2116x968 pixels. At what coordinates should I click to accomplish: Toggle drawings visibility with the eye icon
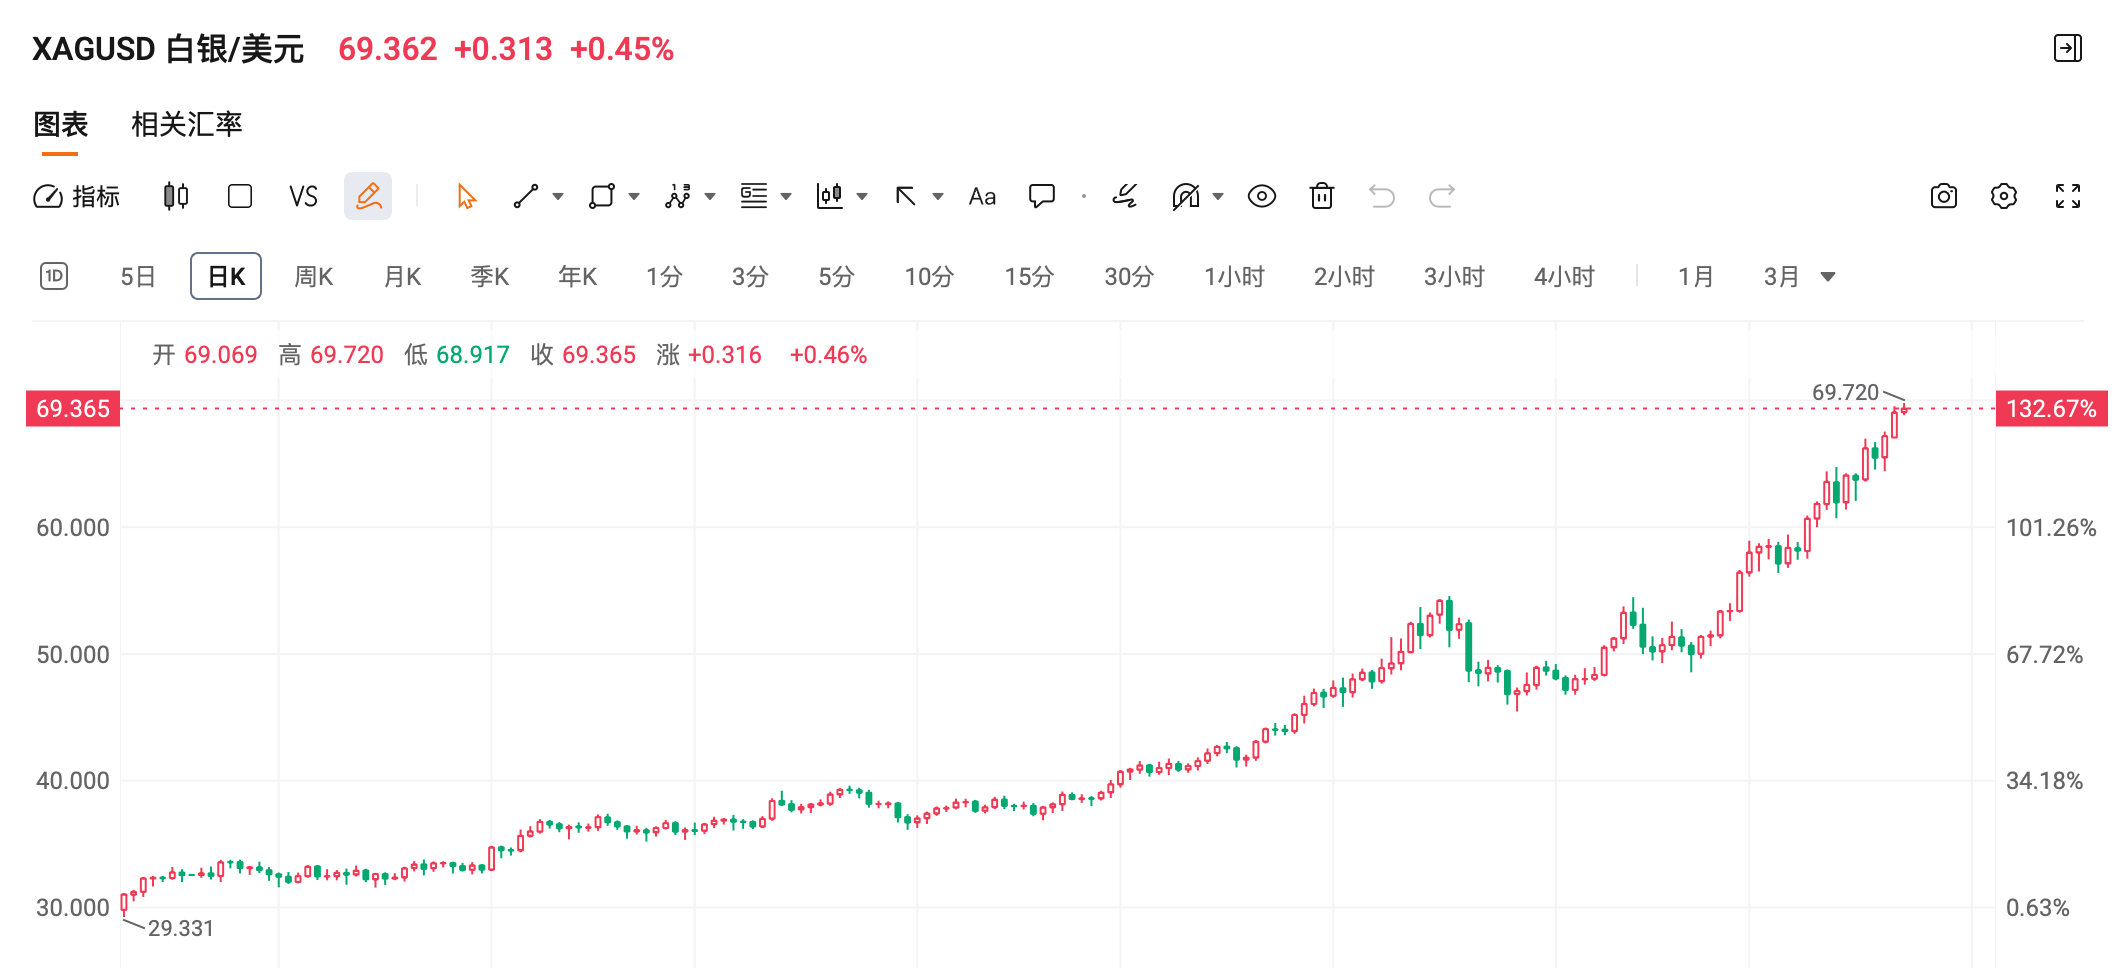click(x=1262, y=196)
